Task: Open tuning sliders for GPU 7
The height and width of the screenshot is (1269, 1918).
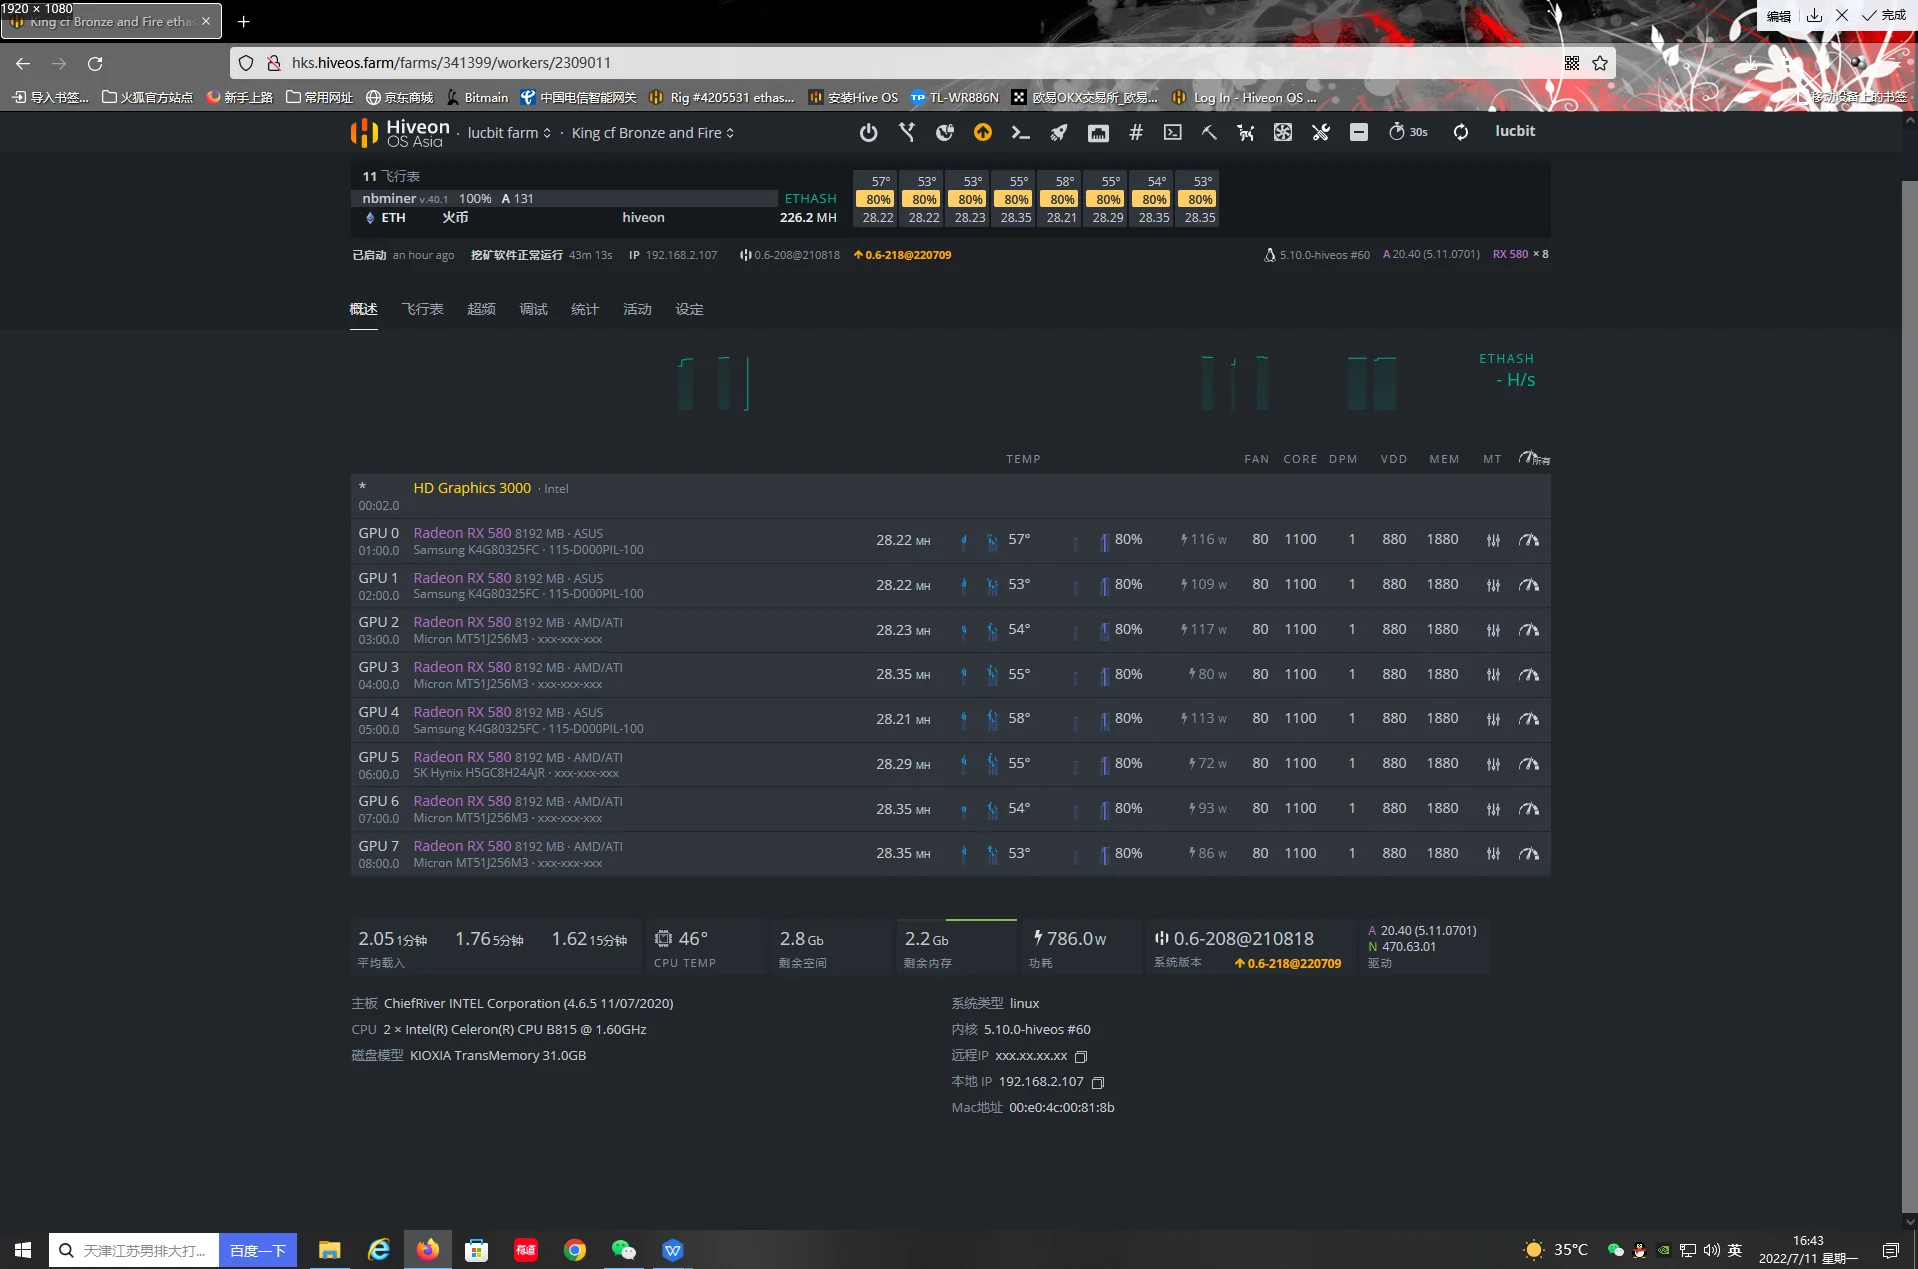Action: (x=1493, y=854)
